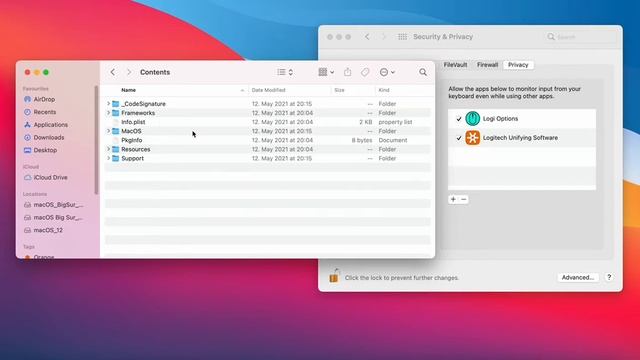Open Finder list view switcher
This screenshot has width=640, height=360.
point(285,72)
